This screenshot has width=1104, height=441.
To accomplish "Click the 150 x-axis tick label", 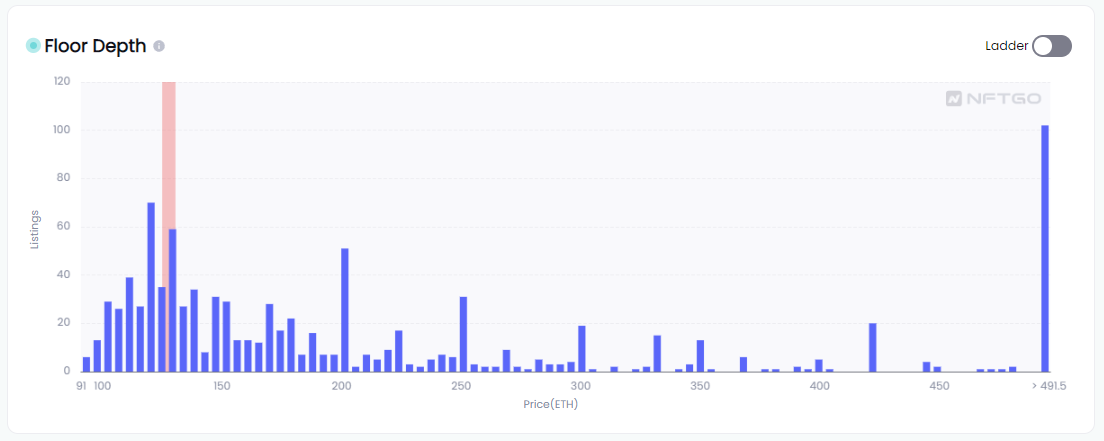I will pos(222,386).
